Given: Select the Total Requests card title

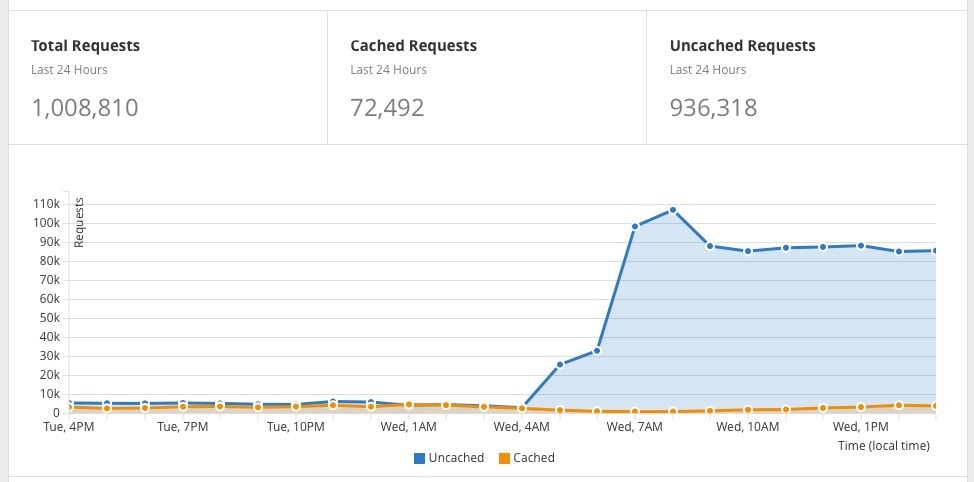Looking at the screenshot, I should tap(85, 46).
